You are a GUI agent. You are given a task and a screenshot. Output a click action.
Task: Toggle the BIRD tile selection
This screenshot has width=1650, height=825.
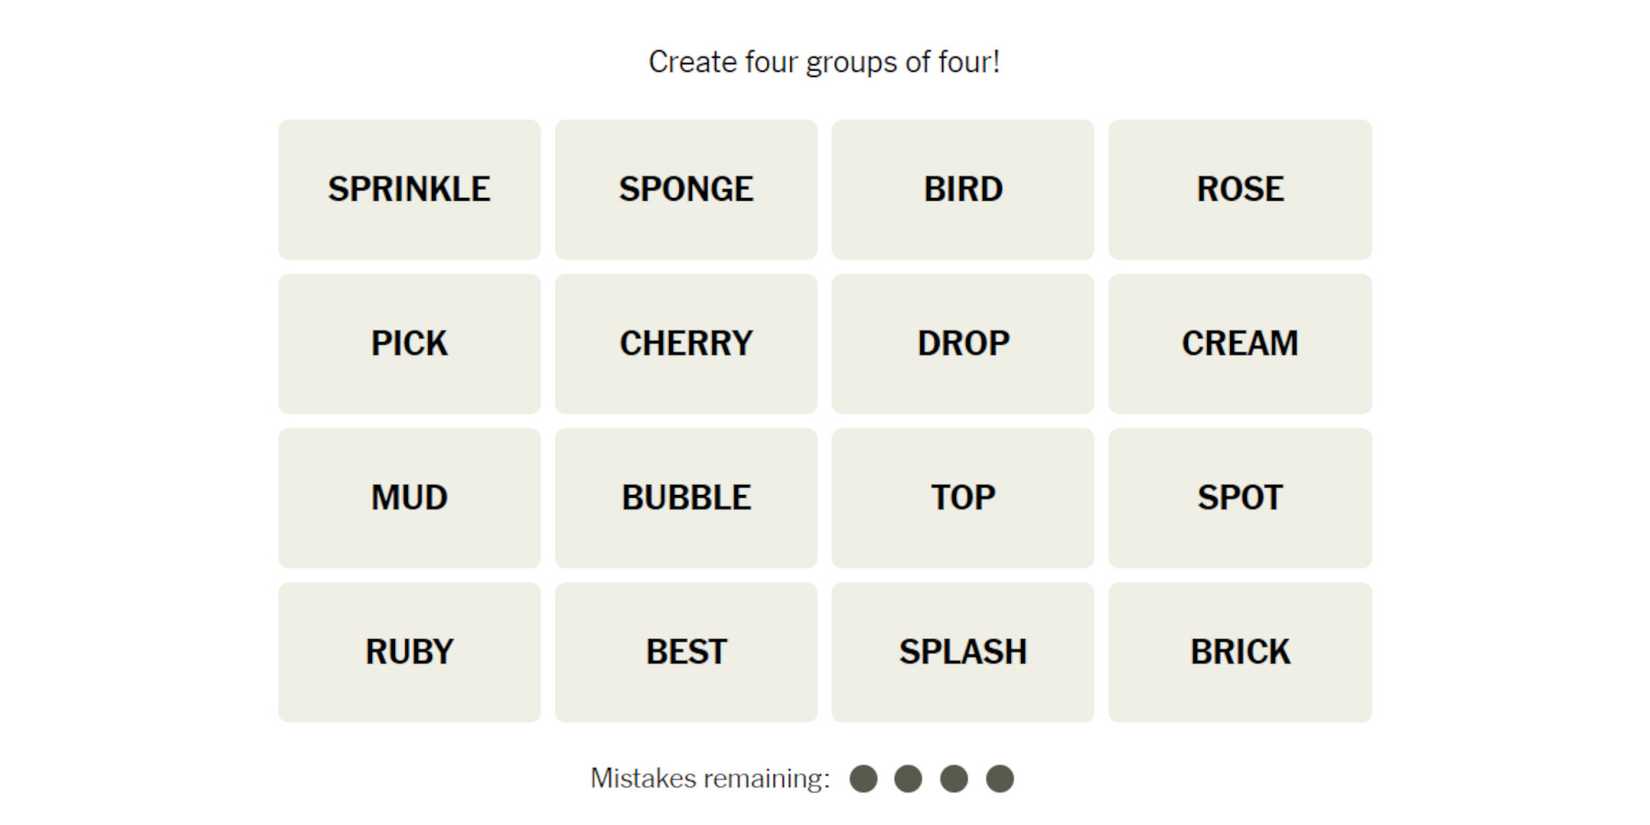coord(962,190)
